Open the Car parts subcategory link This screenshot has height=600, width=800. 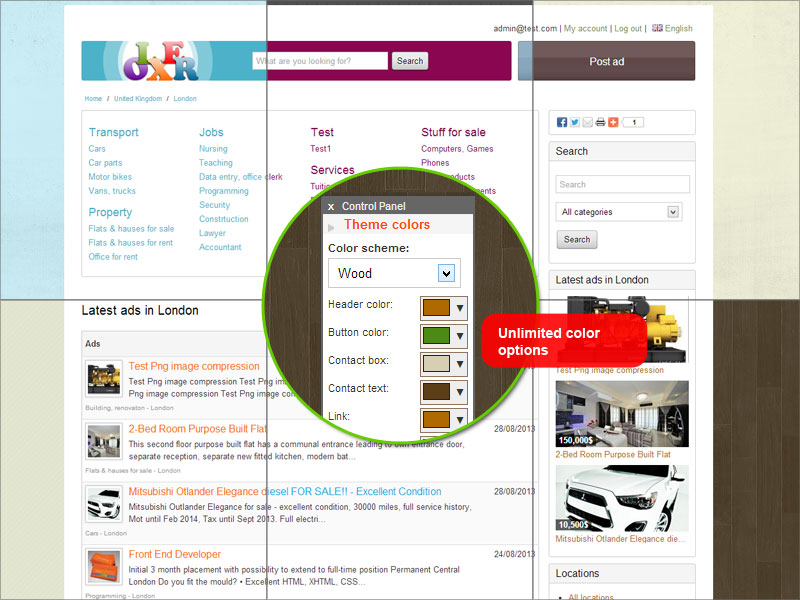pos(106,163)
